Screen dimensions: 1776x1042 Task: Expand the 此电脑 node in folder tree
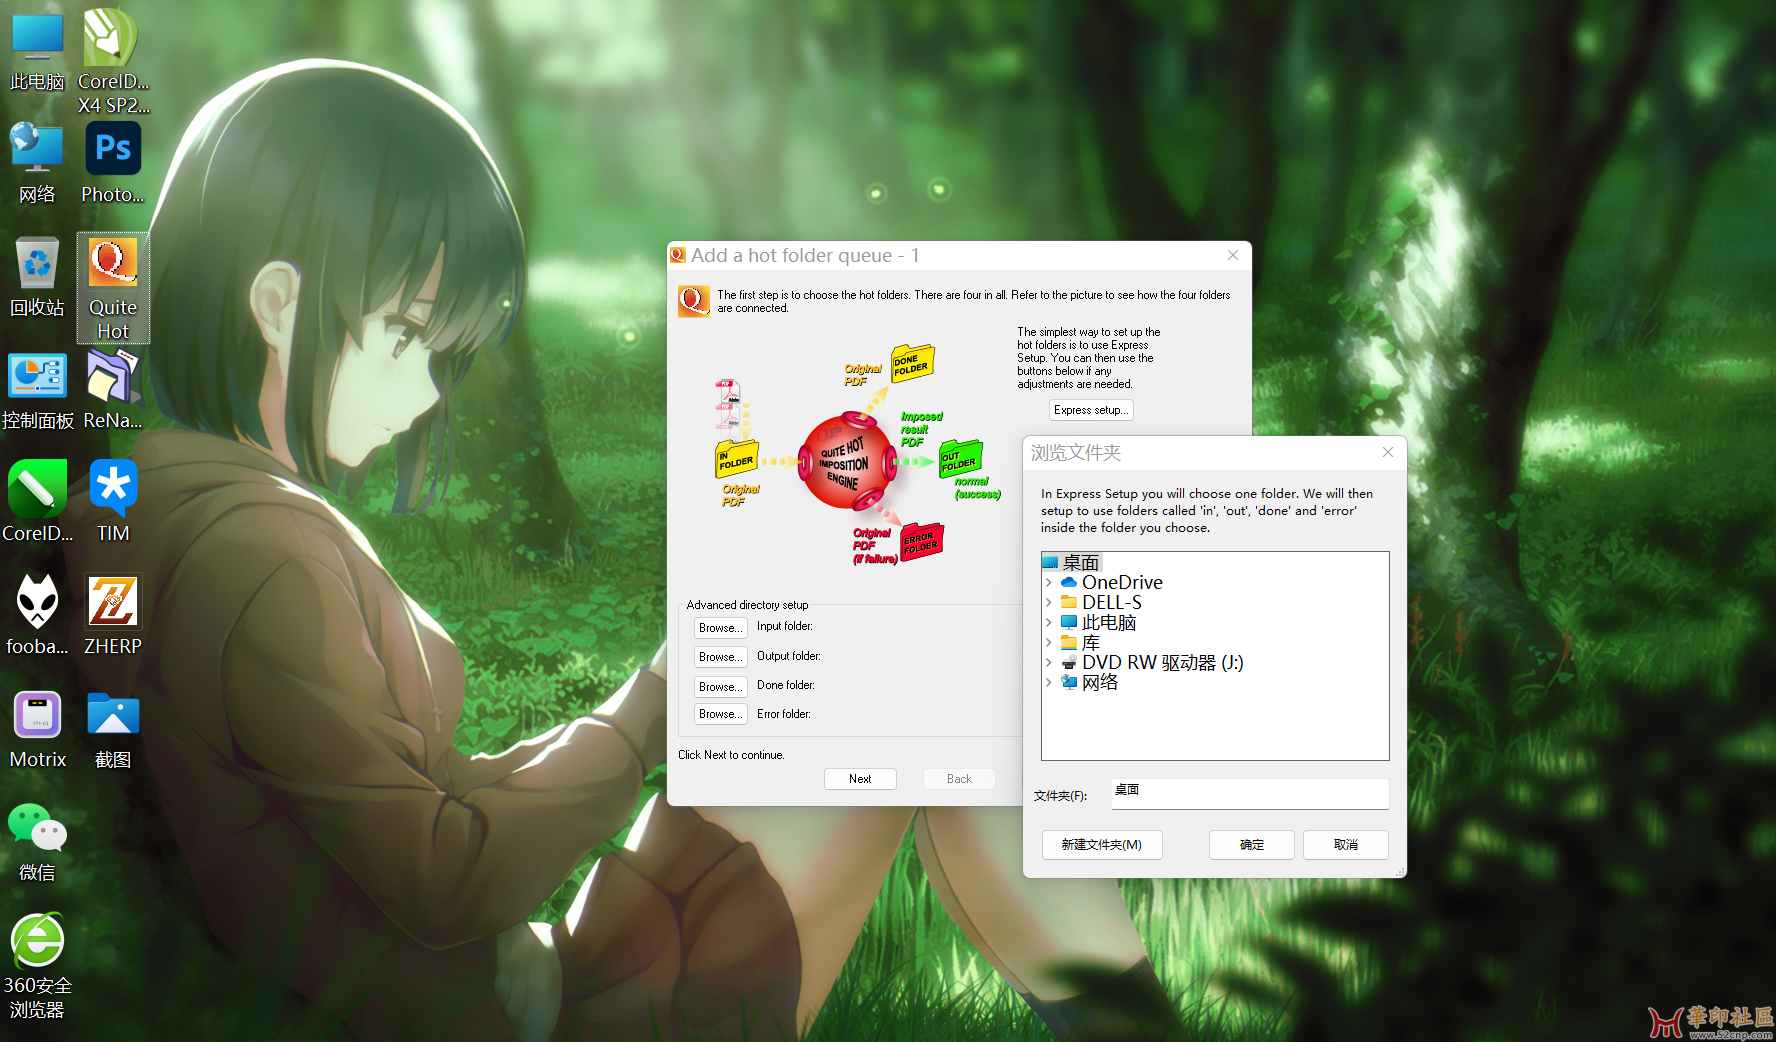(1048, 623)
